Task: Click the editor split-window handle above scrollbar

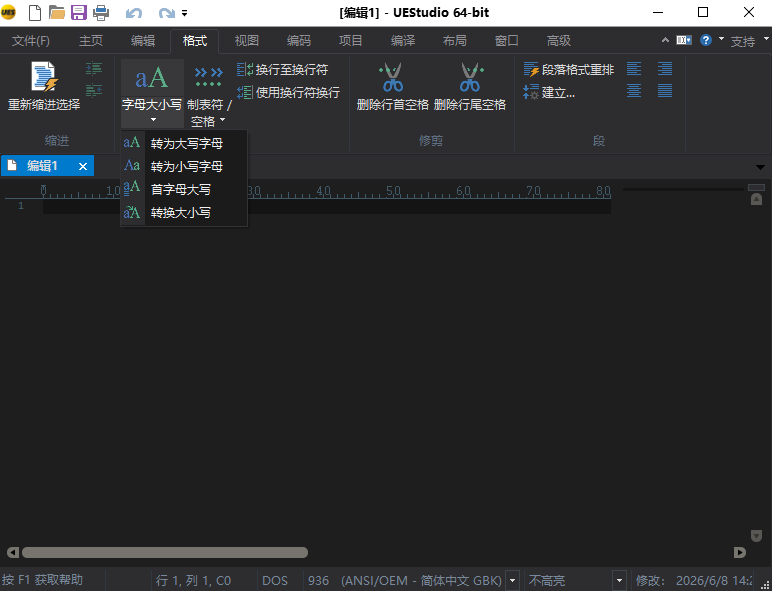Action: pos(756,187)
